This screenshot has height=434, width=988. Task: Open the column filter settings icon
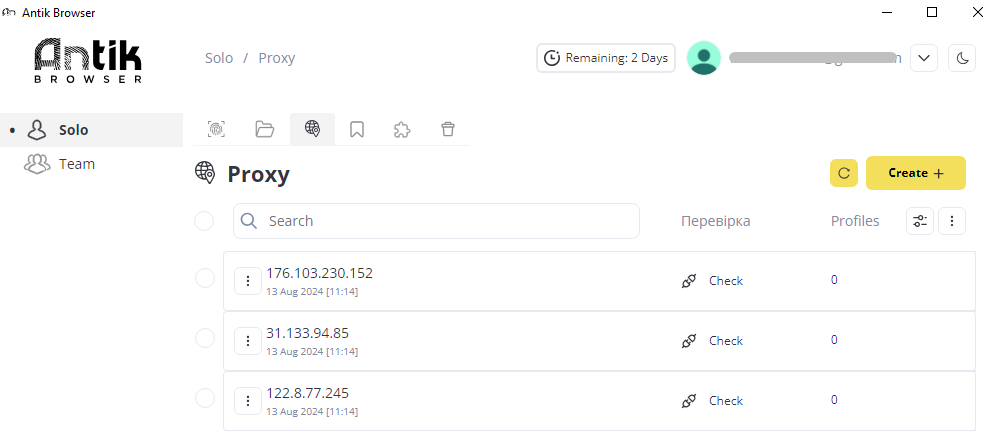tap(920, 221)
